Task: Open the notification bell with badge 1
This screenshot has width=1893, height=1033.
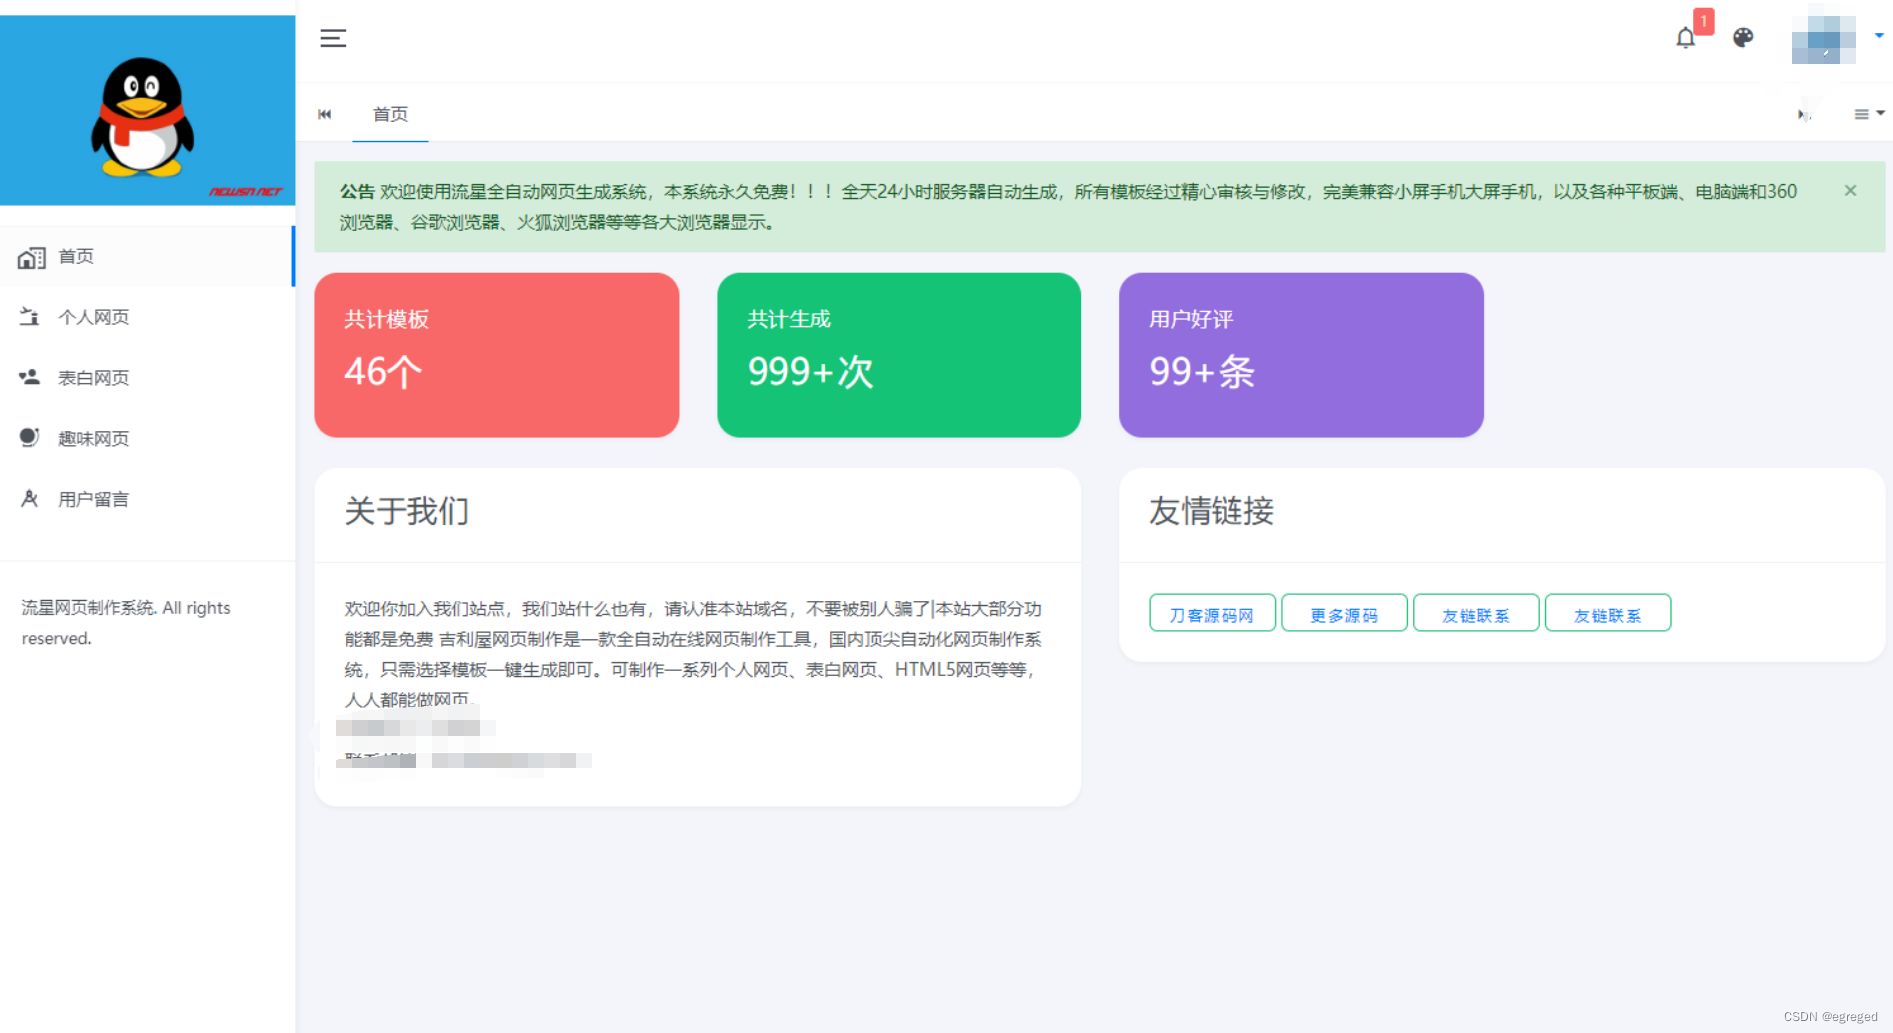Action: [x=1687, y=37]
